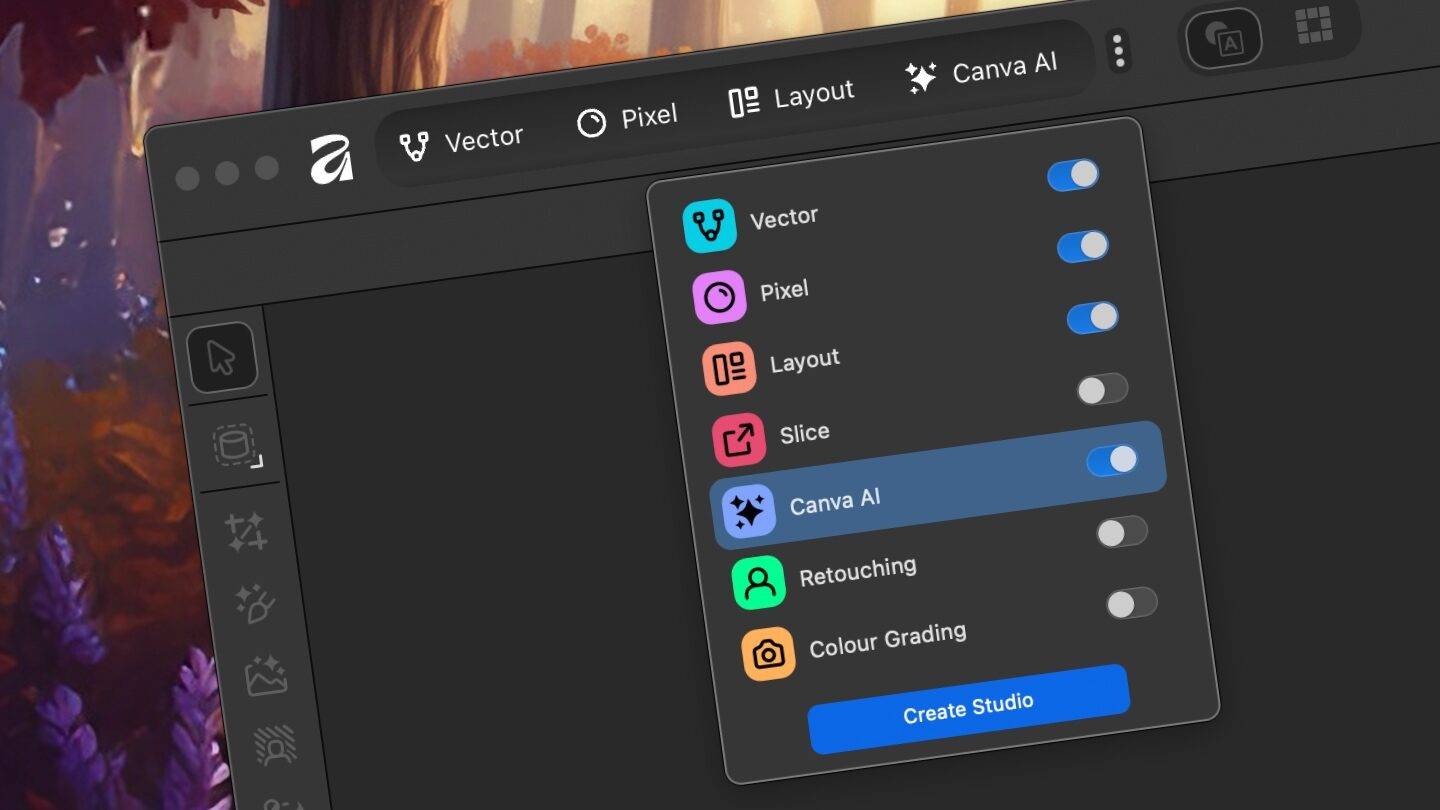Image resolution: width=1440 pixels, height=810 pixels.
Task: Click the grid icon at top right
Action: pyautogui.click(x=1314, y=25)
